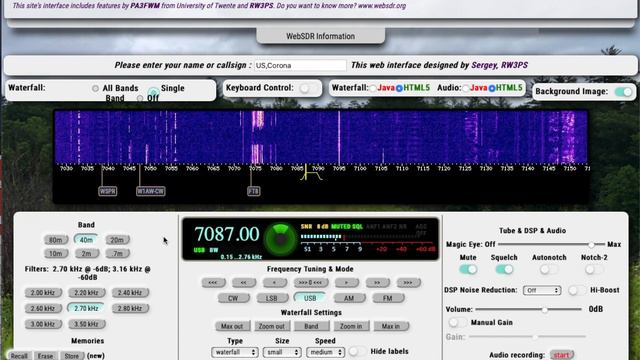Select the 40m band button
The image size is (640, 360).
pos(86,240)
